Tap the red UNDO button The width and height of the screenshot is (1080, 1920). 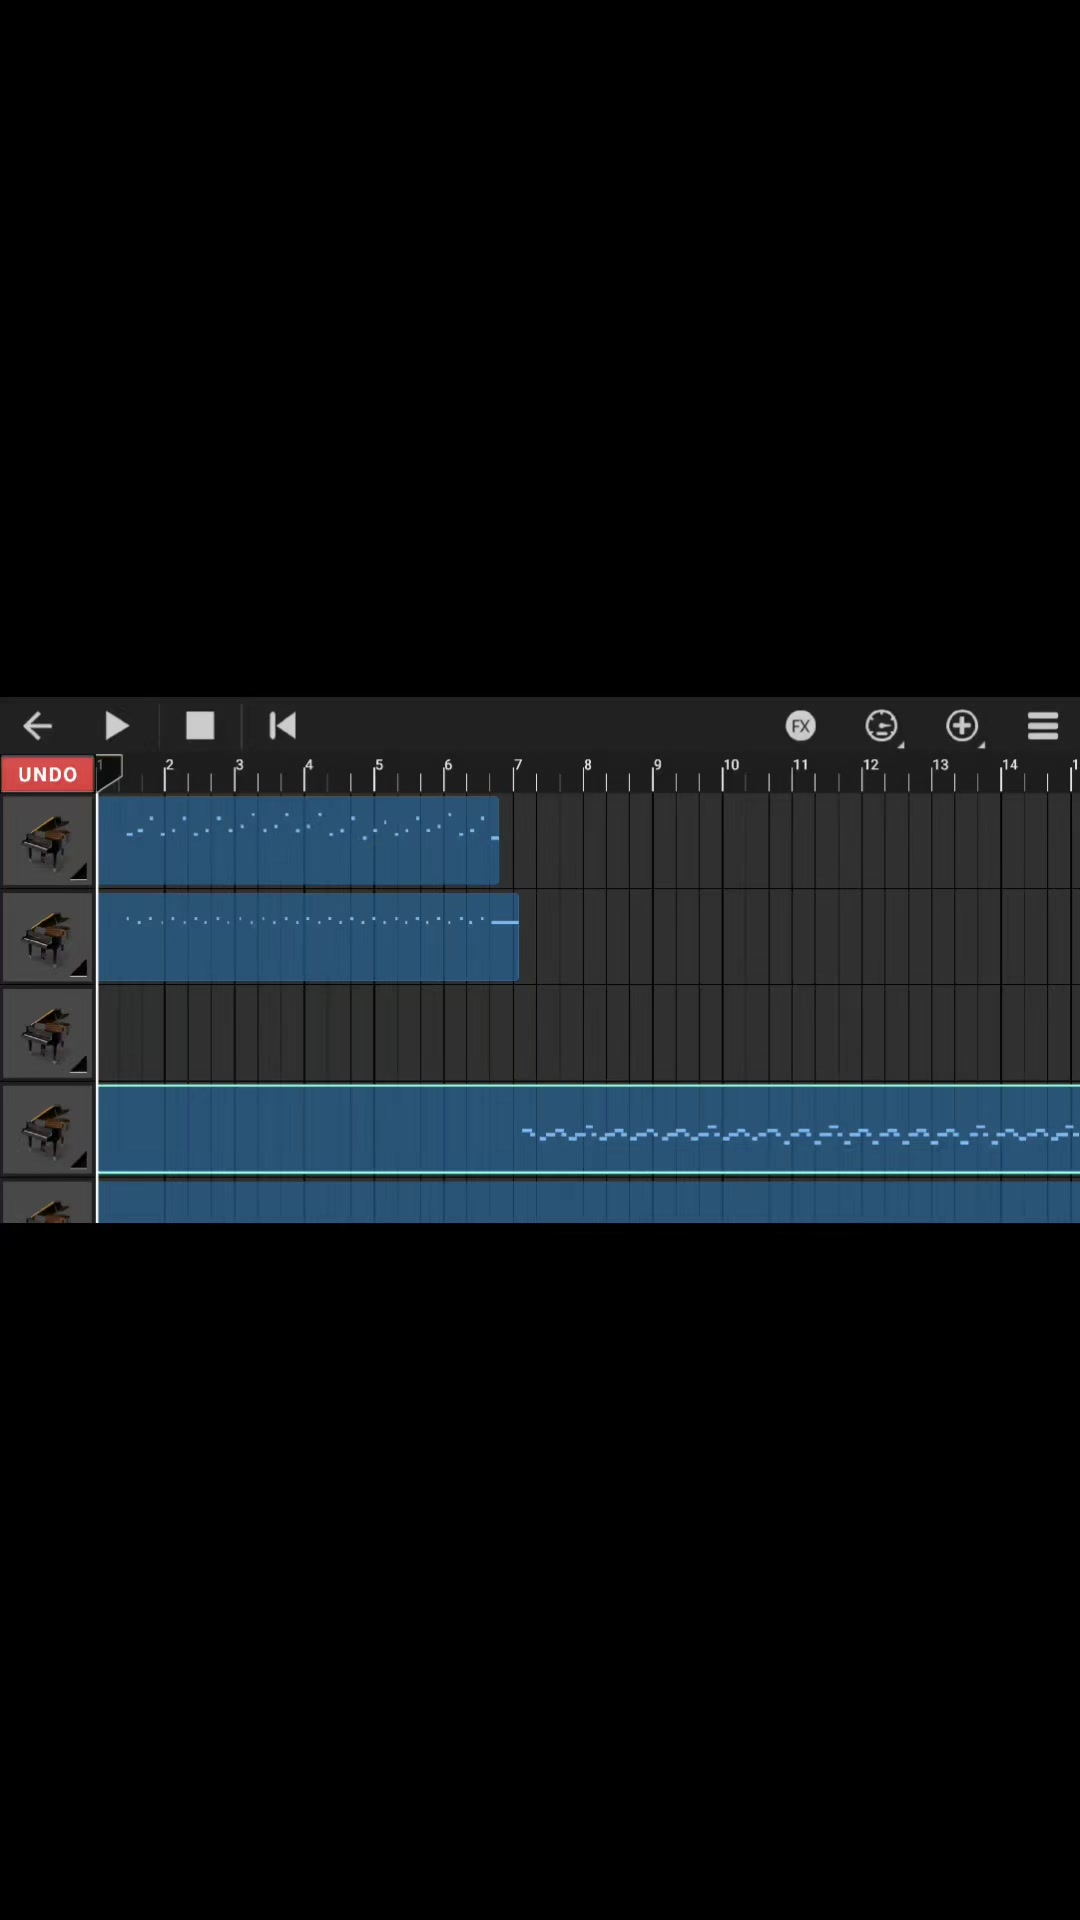47,775
